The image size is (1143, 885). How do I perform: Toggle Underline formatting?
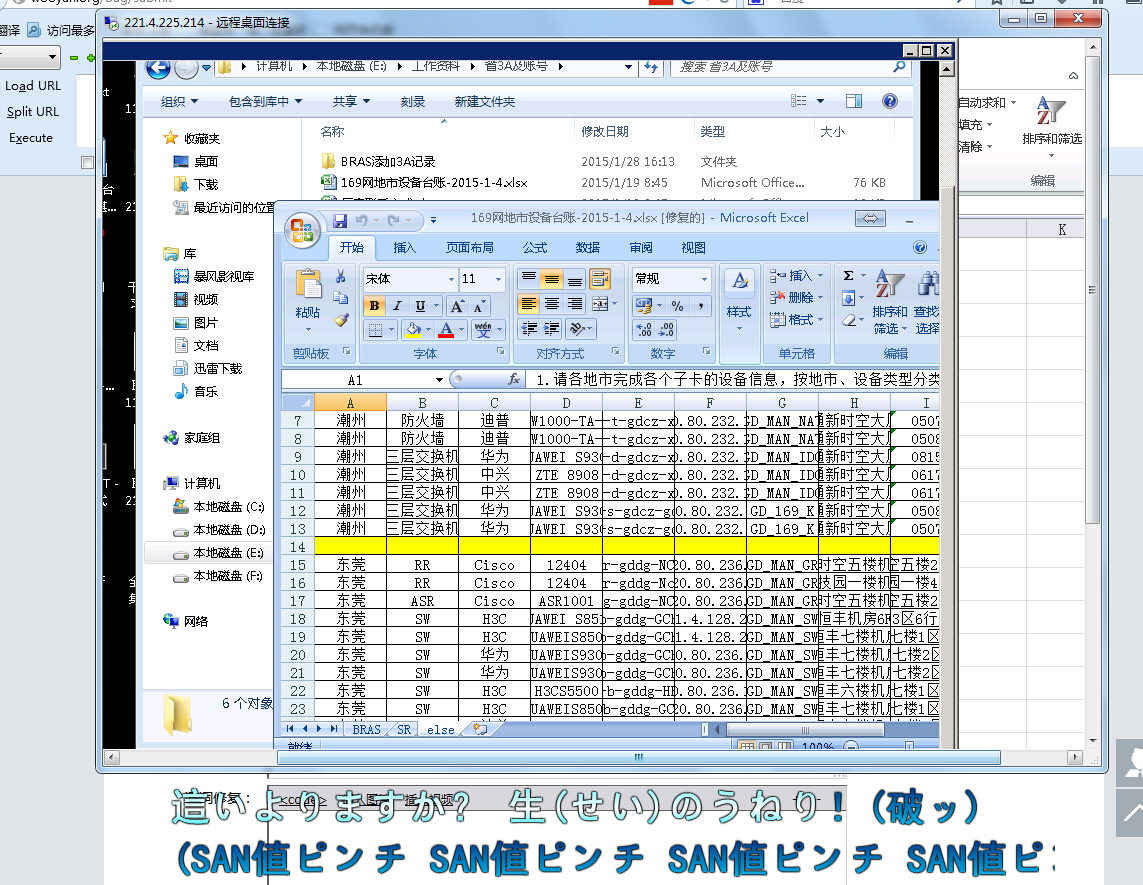[x=421, y=305]
